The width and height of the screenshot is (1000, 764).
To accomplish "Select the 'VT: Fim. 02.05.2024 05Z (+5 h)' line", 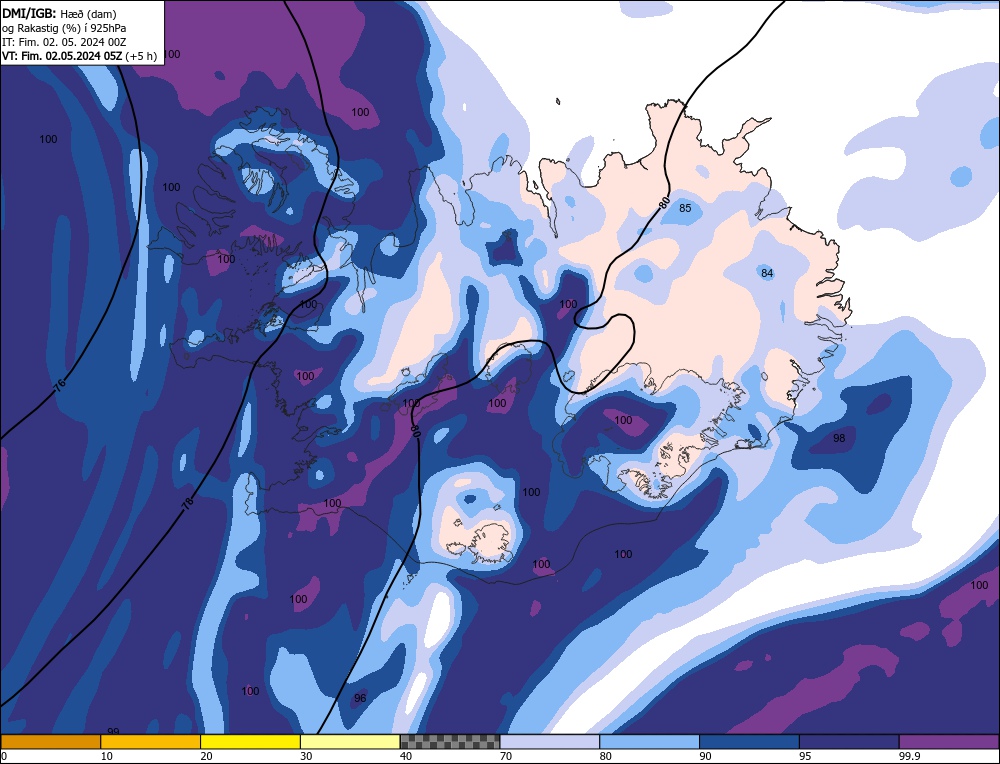I will pyautogui.click(x=79, y=56).
